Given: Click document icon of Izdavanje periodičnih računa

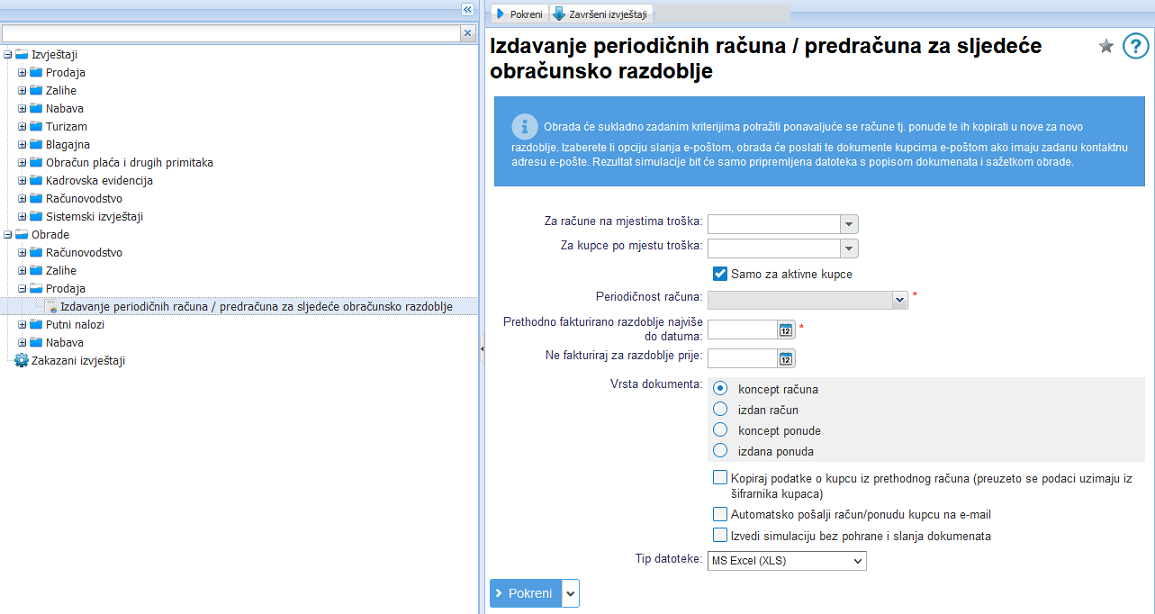Looking at the screenshot, I should pos(51,306).
